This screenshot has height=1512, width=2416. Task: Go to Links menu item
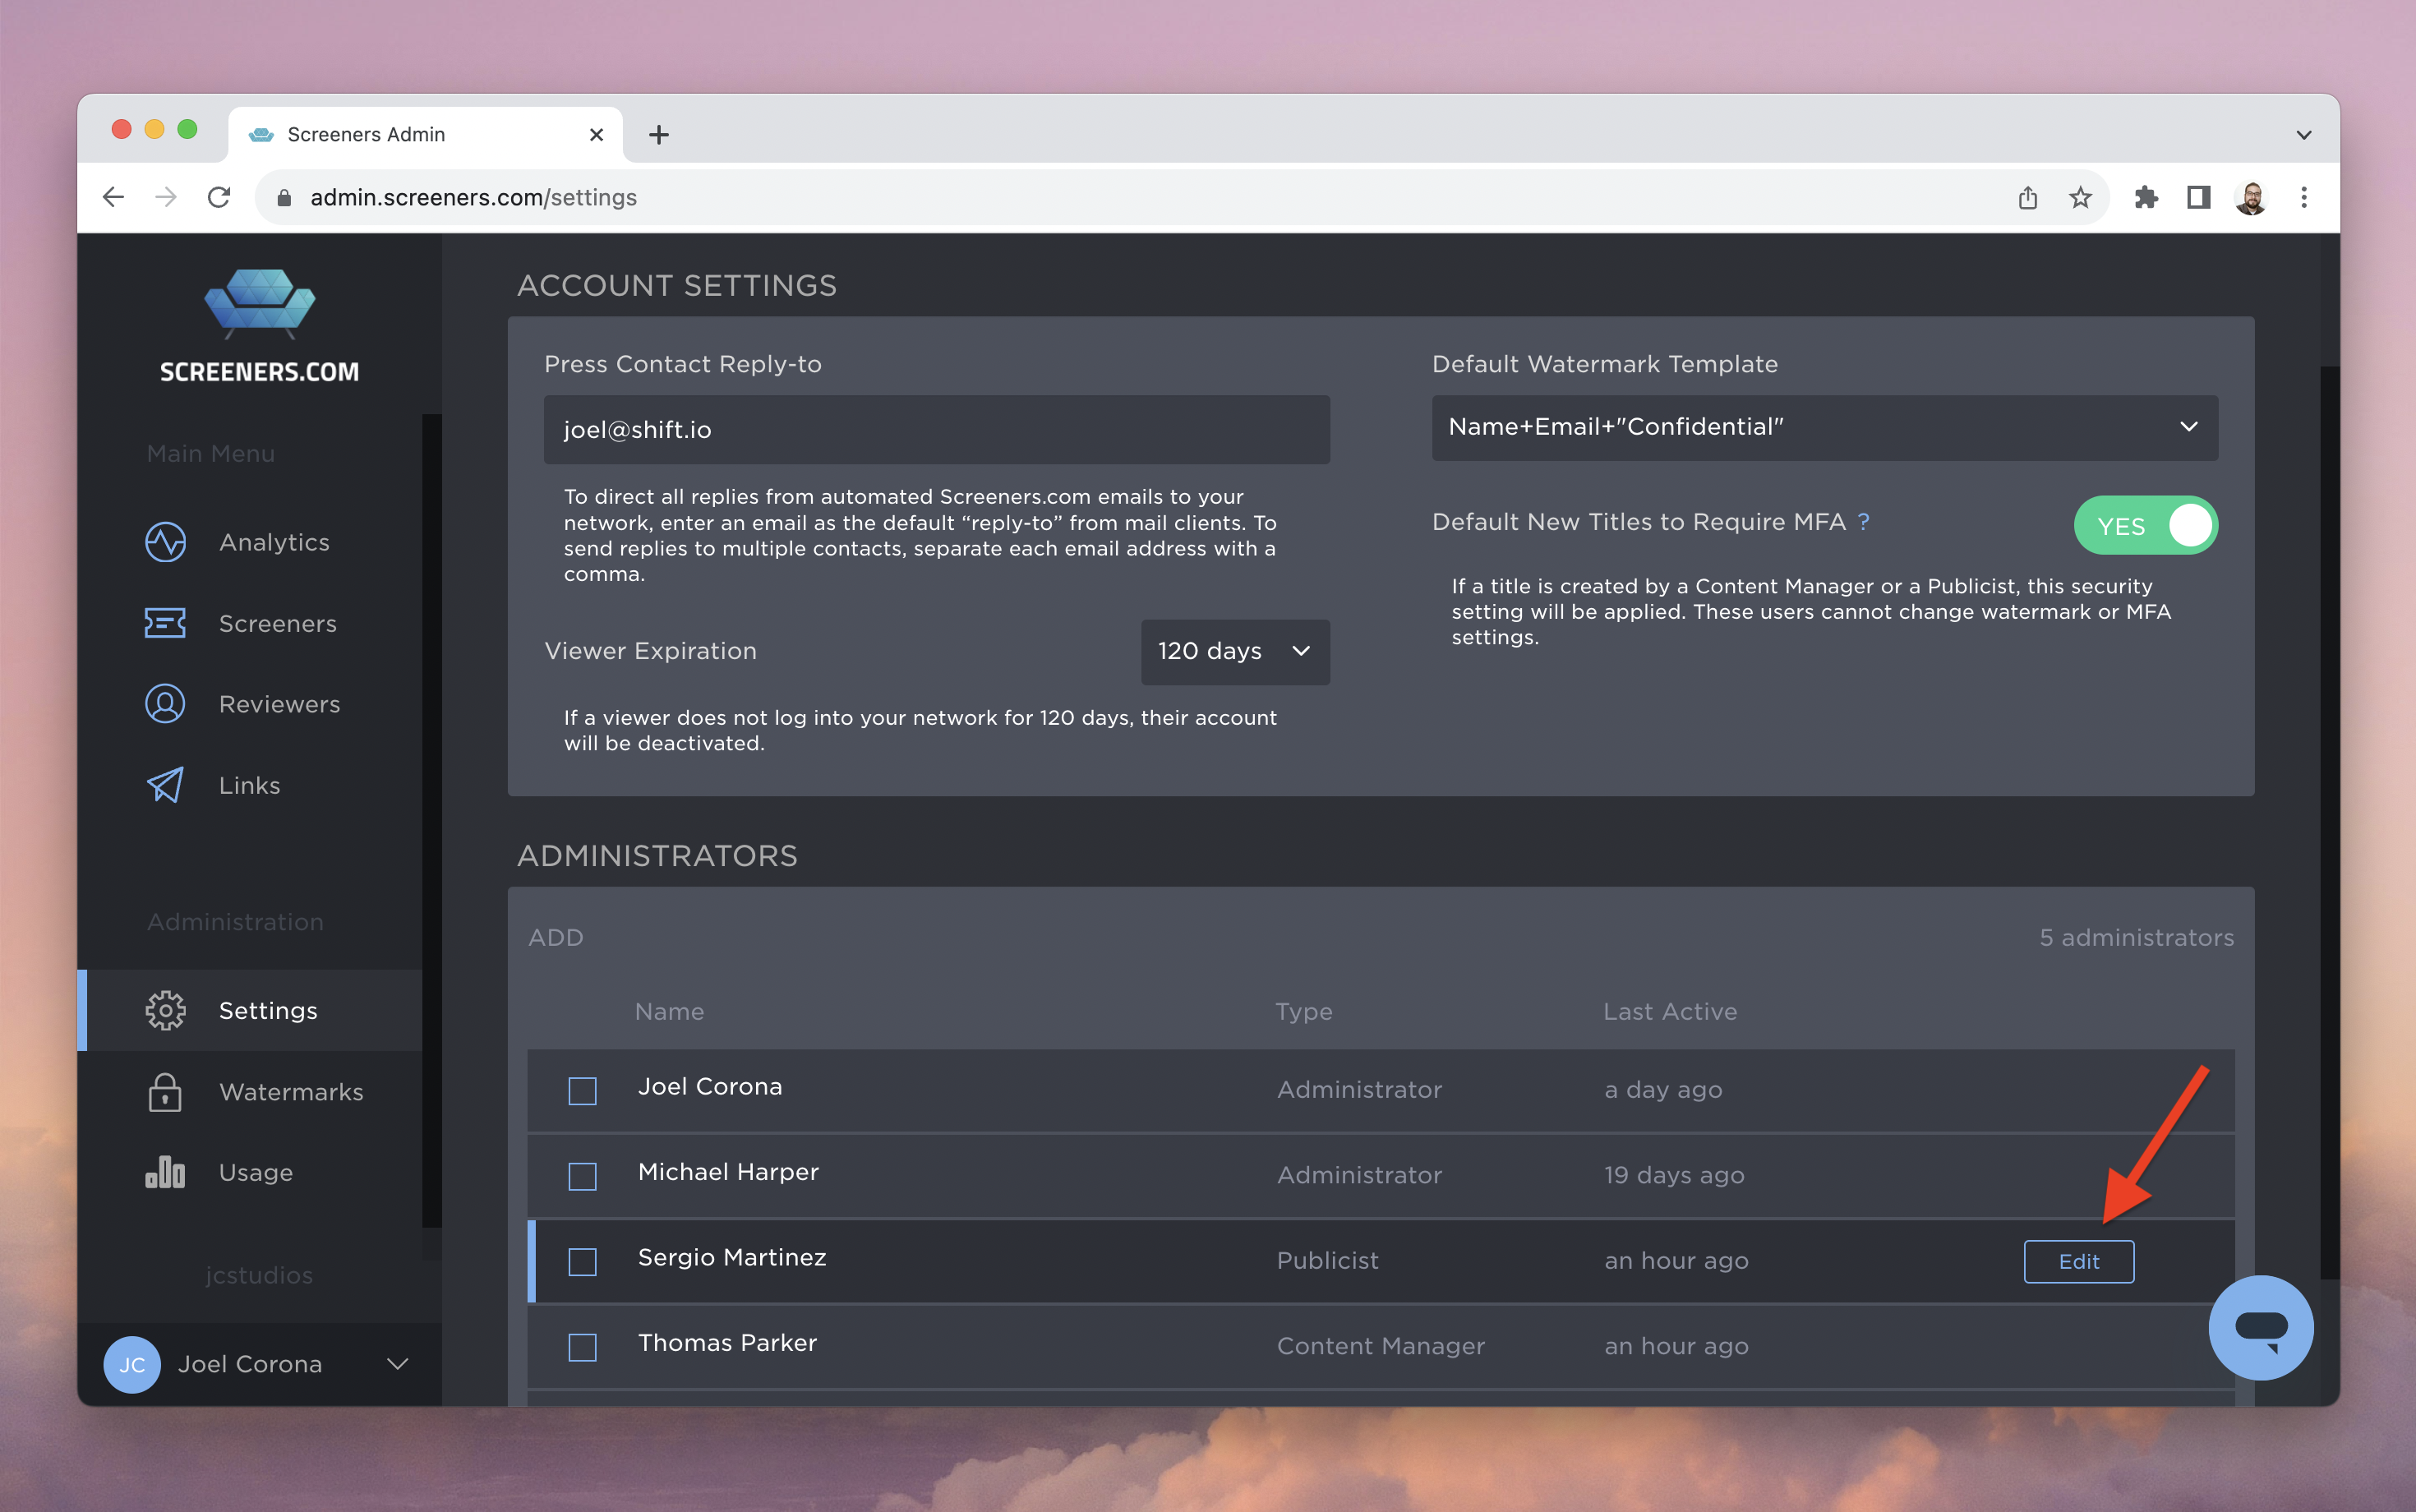[x=250, y=785]
